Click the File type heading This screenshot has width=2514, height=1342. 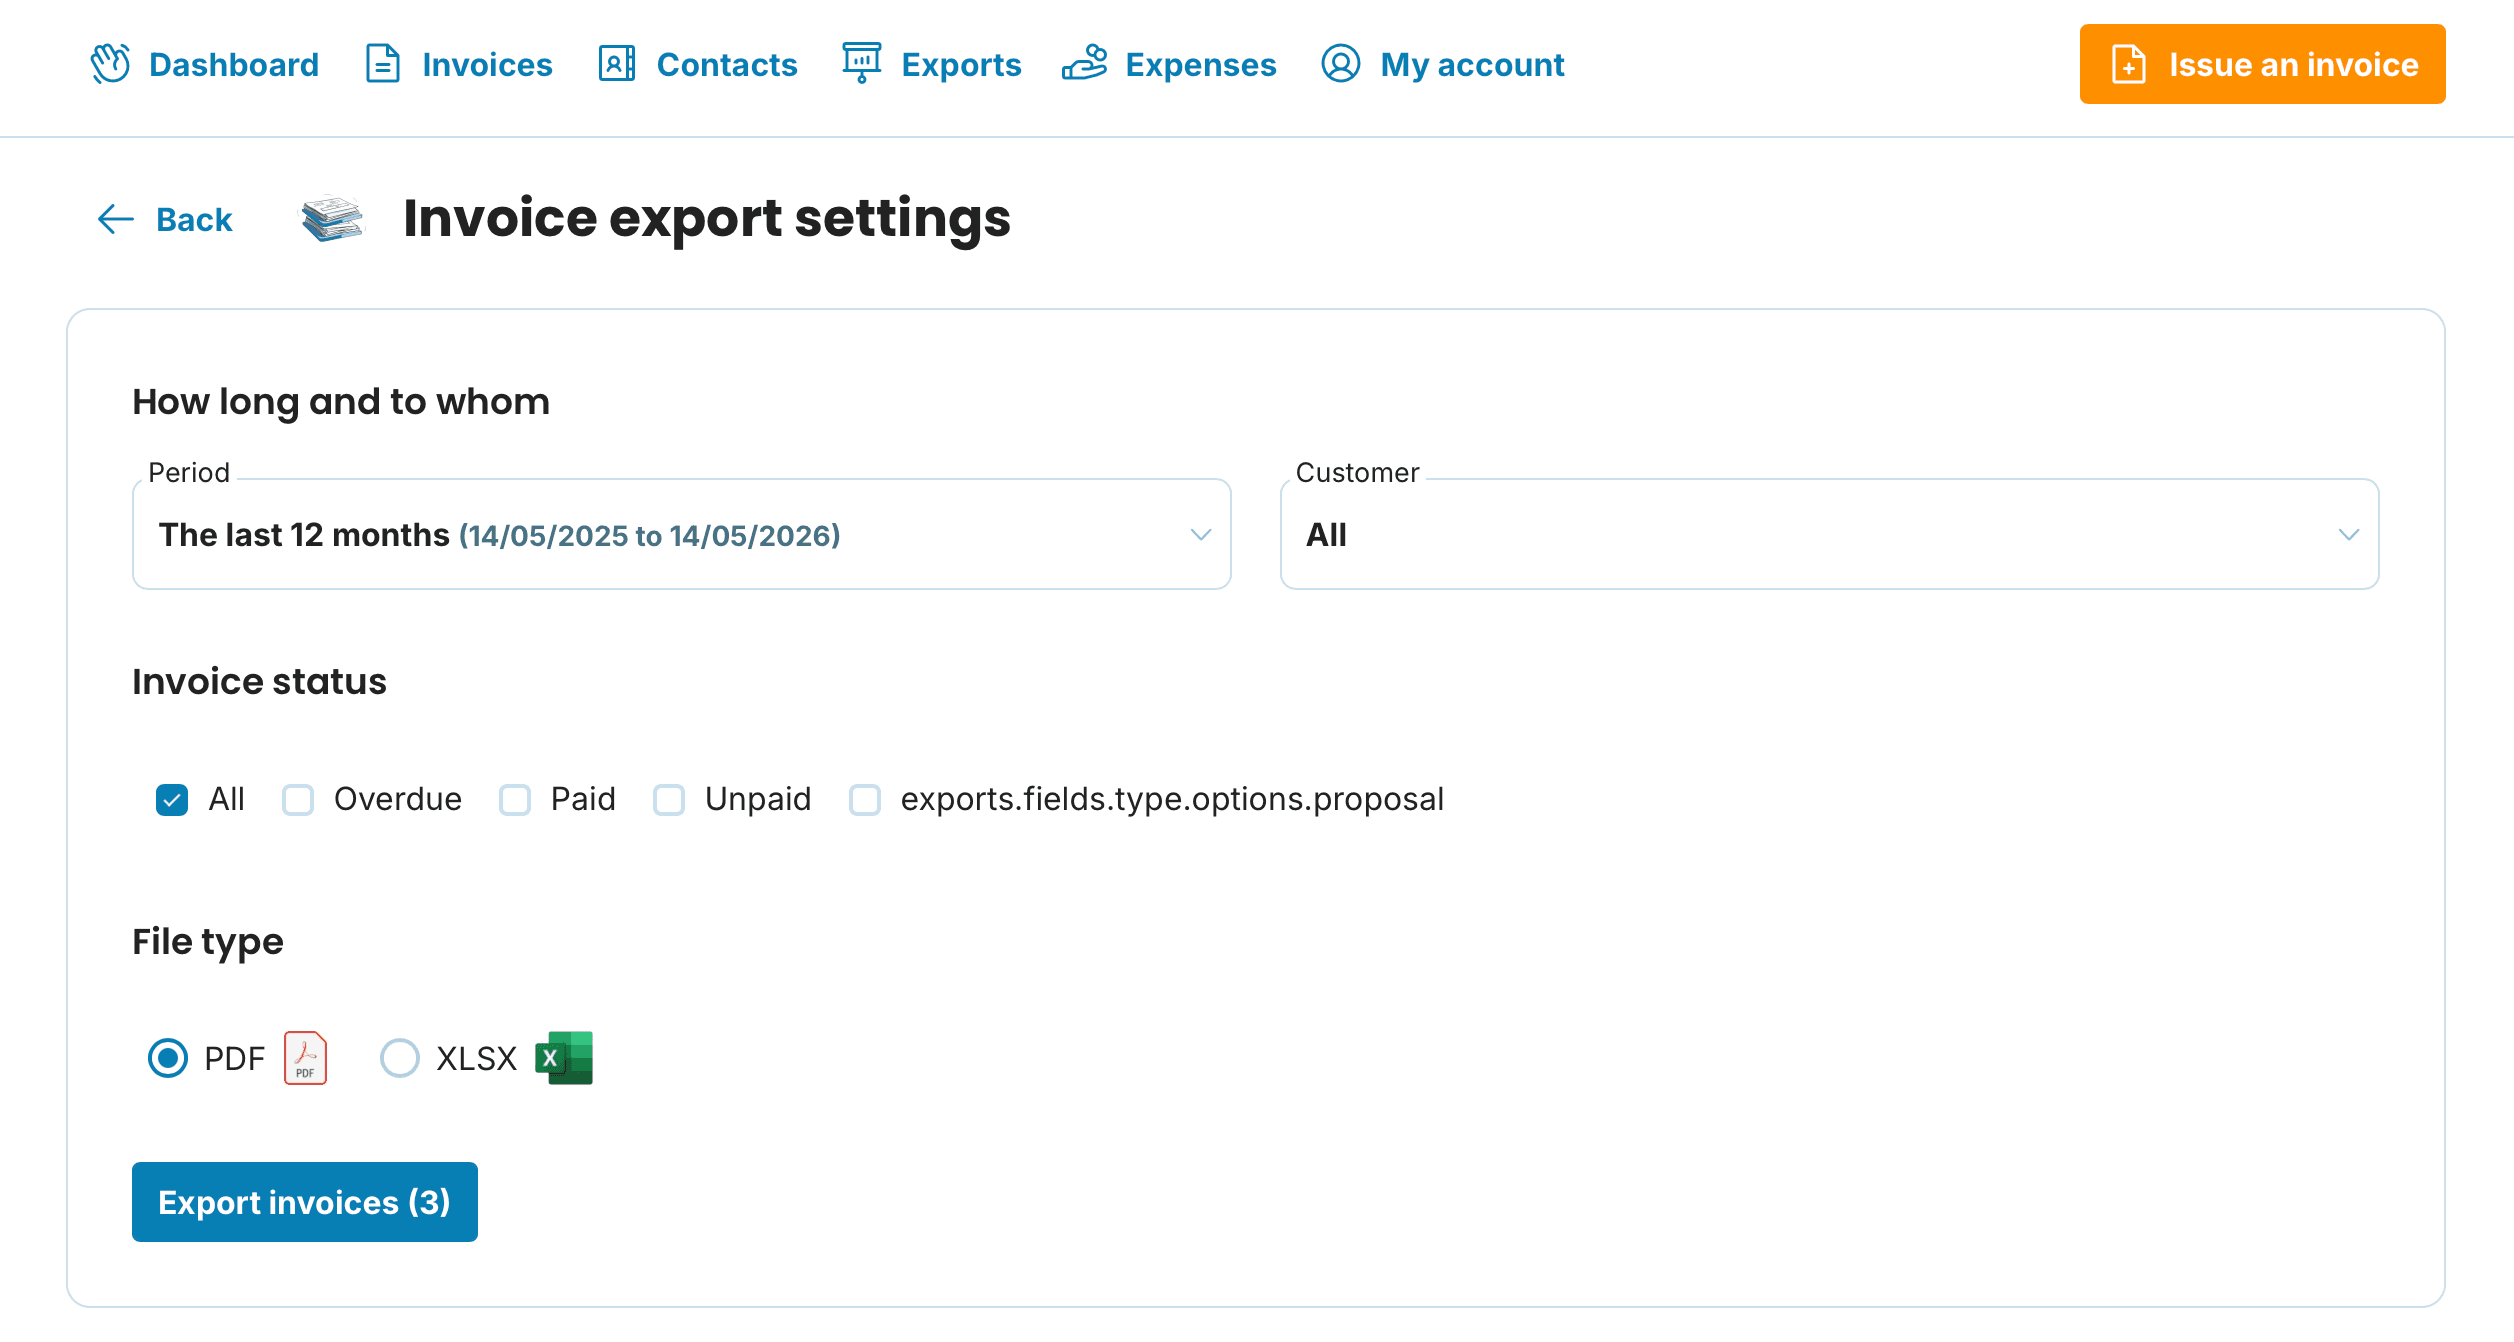208,942
